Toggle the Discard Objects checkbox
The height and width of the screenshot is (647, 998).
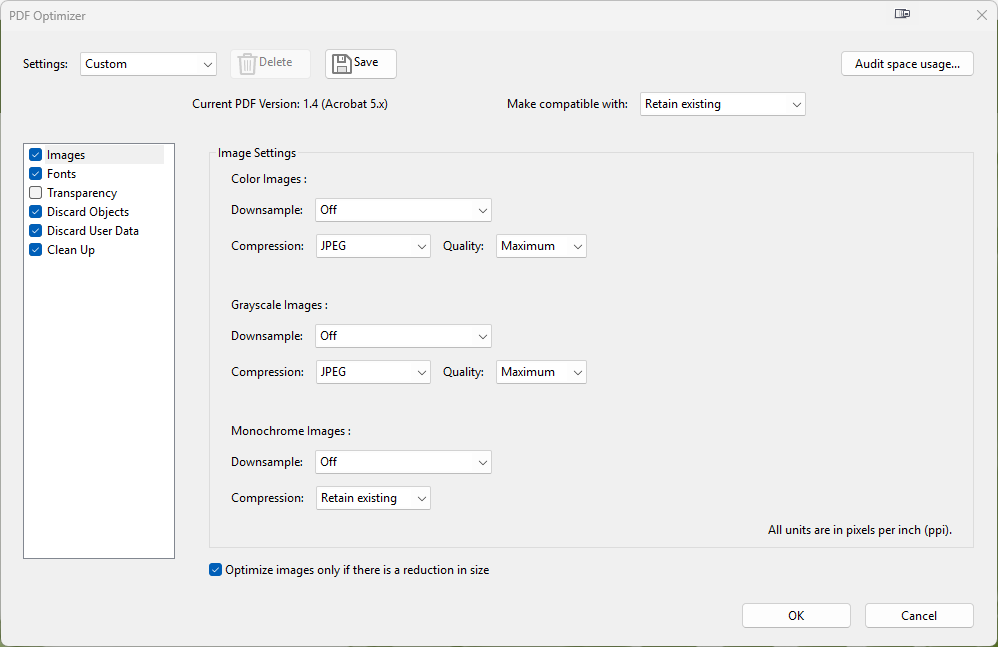point(36,212)
